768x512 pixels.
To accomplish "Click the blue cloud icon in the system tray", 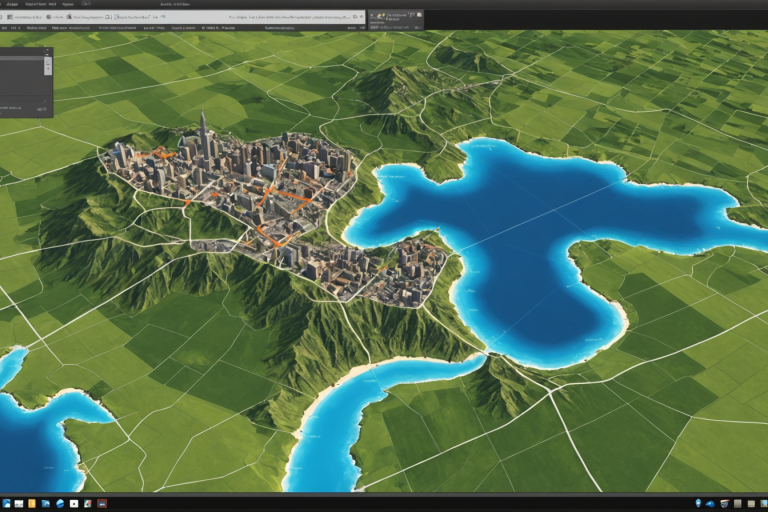I will point(710,504).
